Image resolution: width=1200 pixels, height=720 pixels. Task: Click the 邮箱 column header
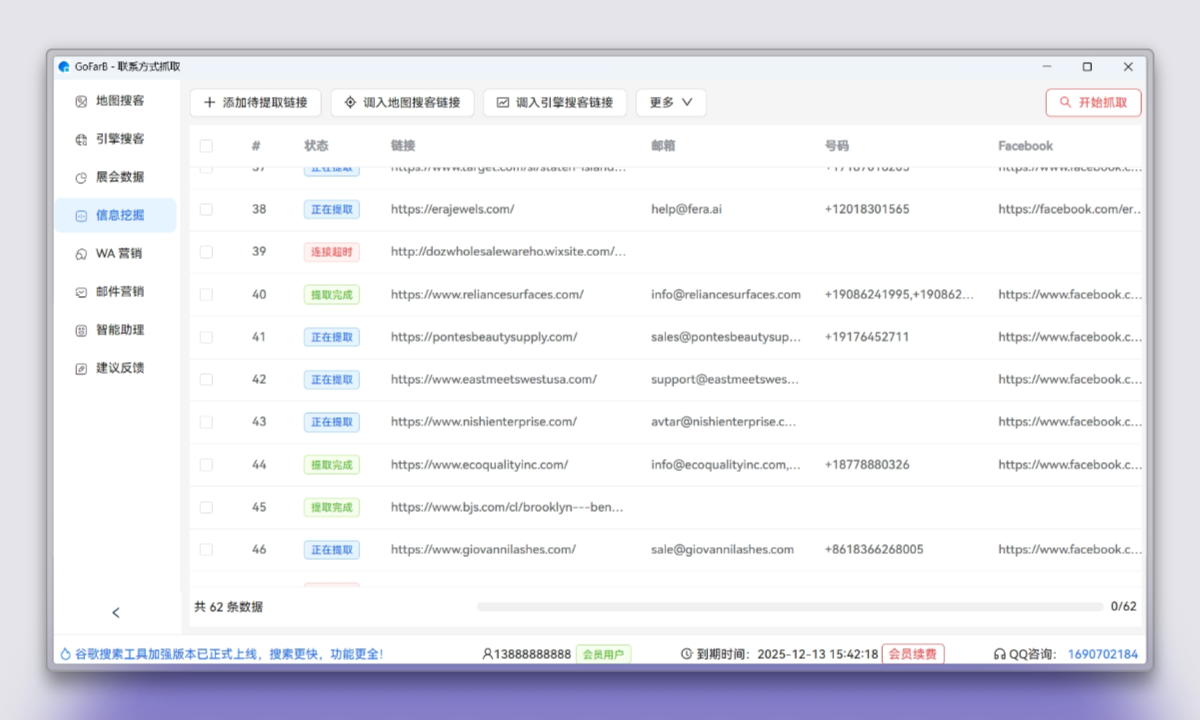pos(663,146)
